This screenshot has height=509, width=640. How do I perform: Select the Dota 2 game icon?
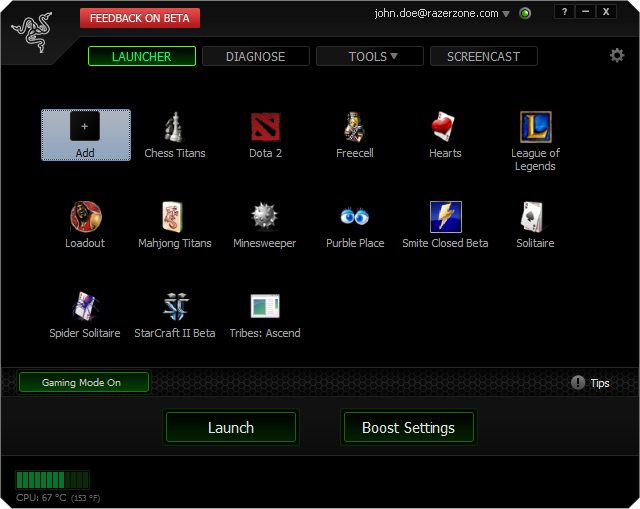click(265, 127)
